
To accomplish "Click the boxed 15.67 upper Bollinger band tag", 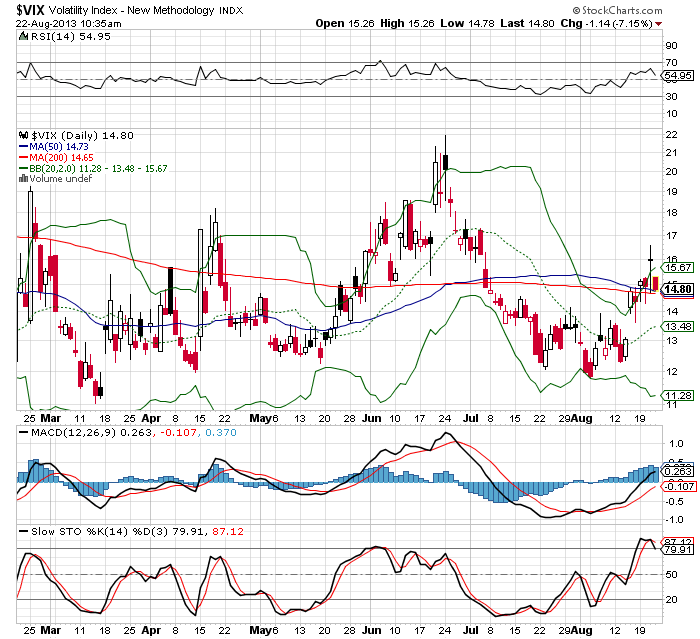I will click(x=679, y=267).
